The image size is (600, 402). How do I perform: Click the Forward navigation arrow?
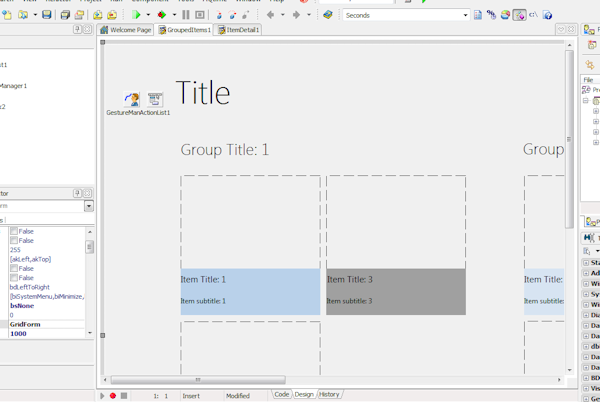296,15
